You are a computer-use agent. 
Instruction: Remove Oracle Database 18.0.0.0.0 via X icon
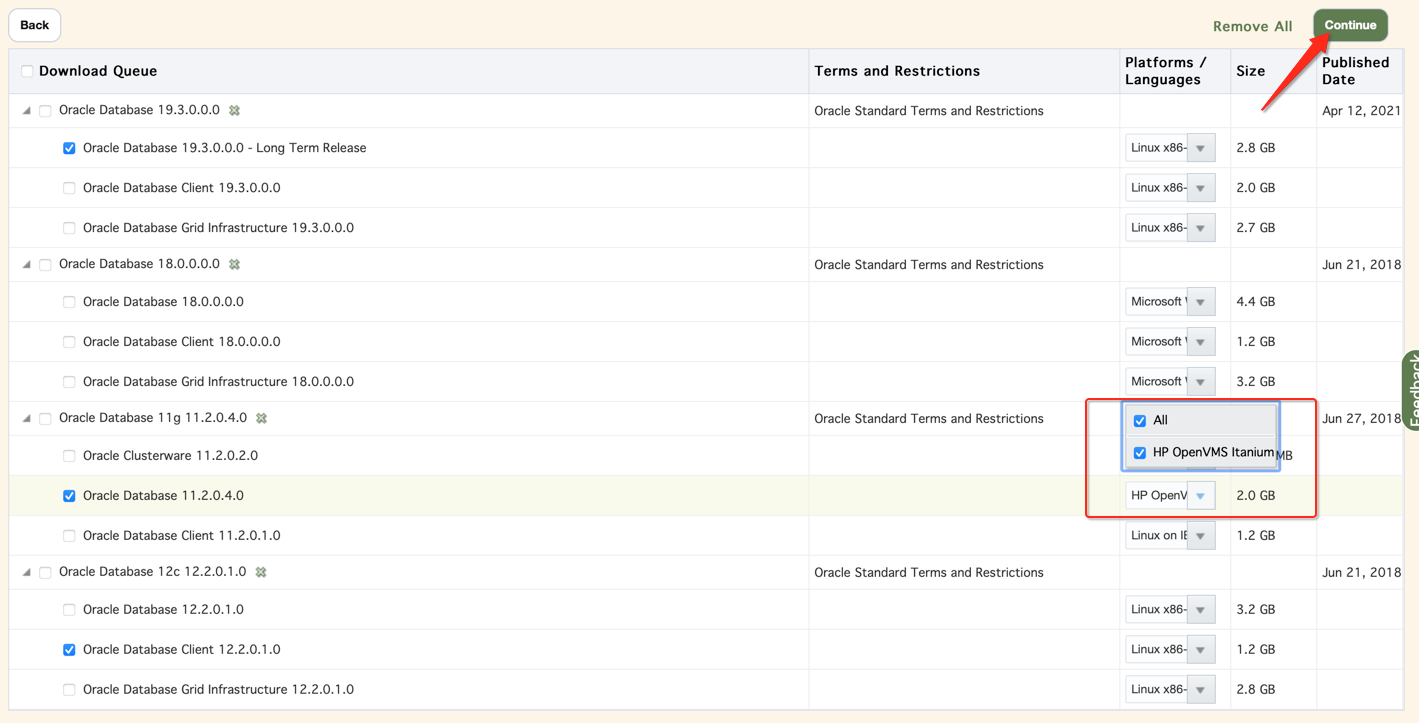(x=234, y=265)
